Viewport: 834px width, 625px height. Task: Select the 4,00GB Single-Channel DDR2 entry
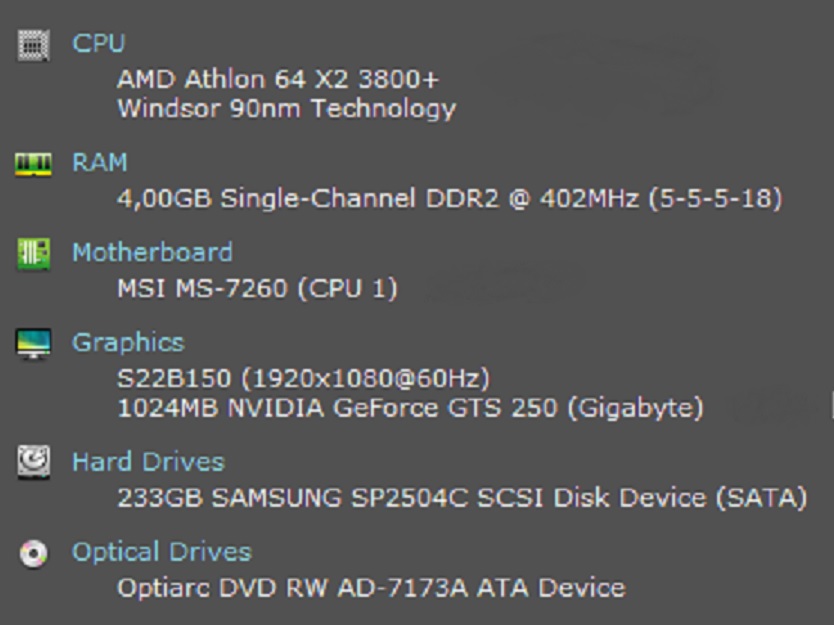coord(449,199)
